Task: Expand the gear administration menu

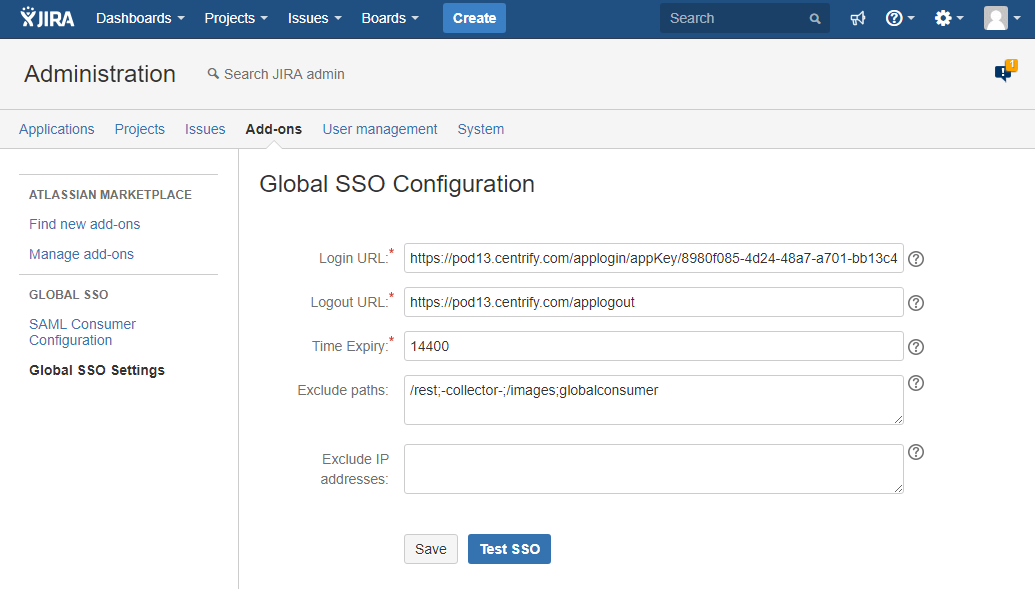Action: tap(948, 18)
